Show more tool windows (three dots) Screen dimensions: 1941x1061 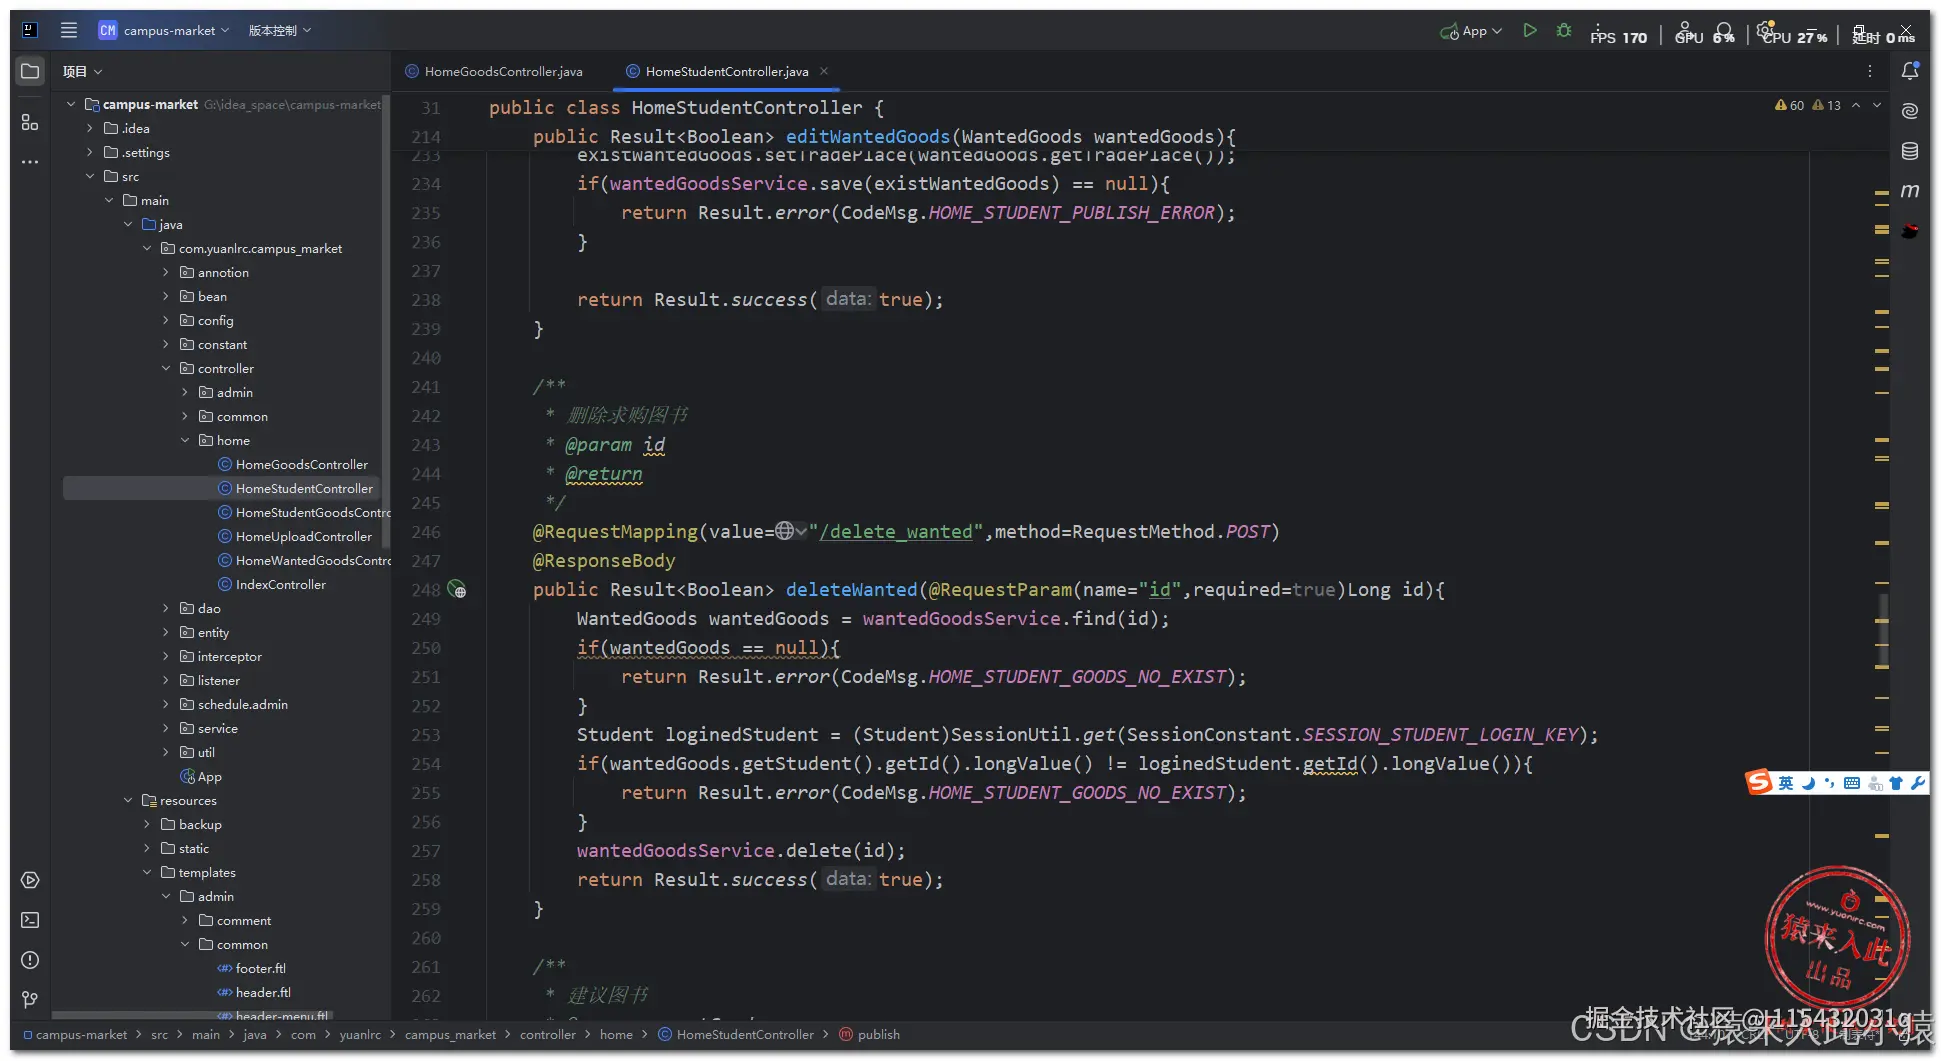click(30, 161)
